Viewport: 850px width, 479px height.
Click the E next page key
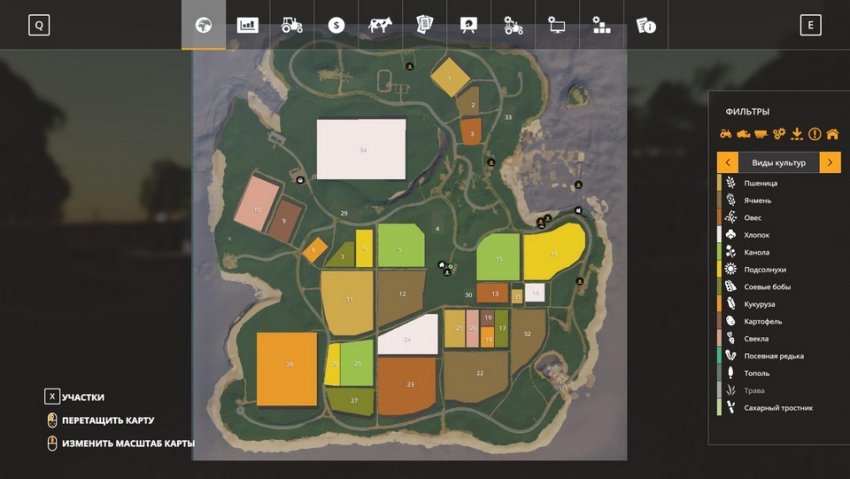point(810,25)
